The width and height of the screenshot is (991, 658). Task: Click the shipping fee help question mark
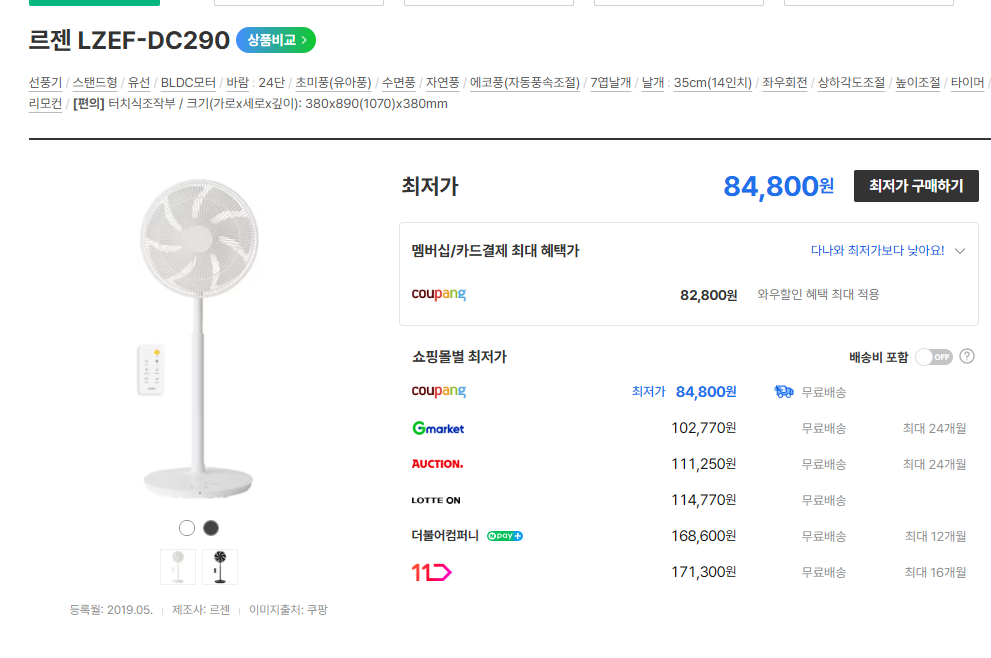tap(967, 357)
